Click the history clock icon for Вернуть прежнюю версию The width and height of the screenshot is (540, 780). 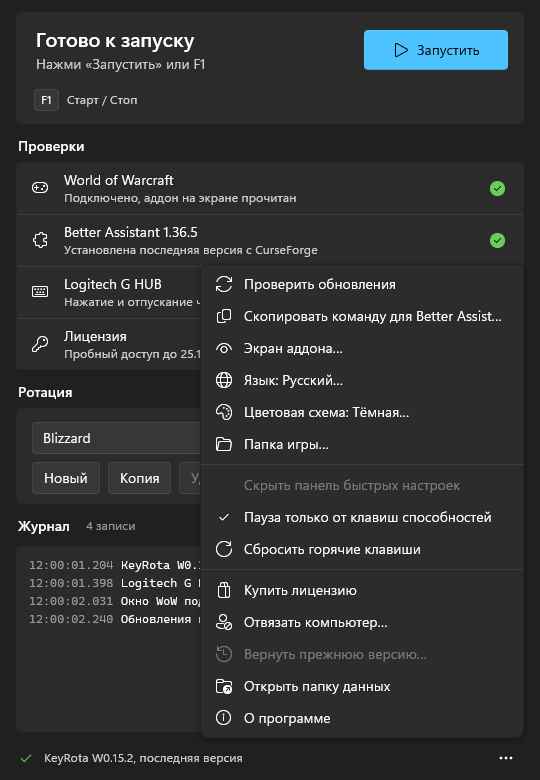224,654
